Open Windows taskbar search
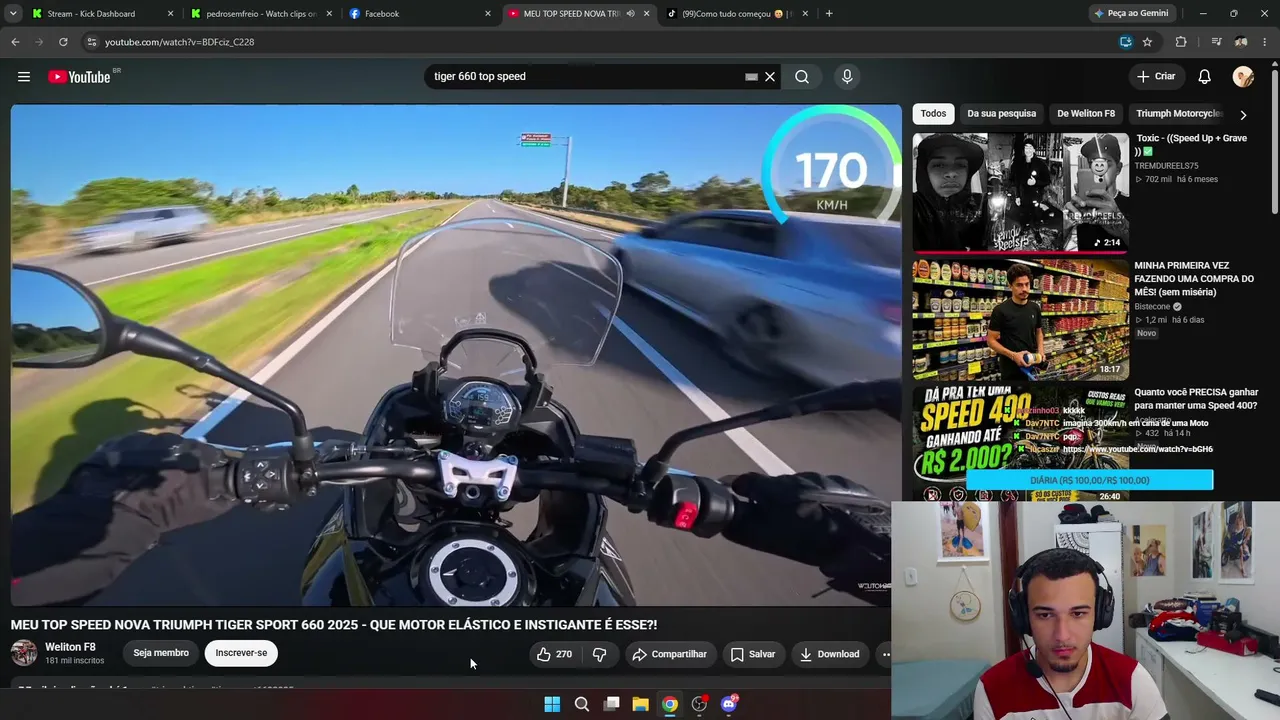Screen dimensions: 1280x720 [582, 704]
